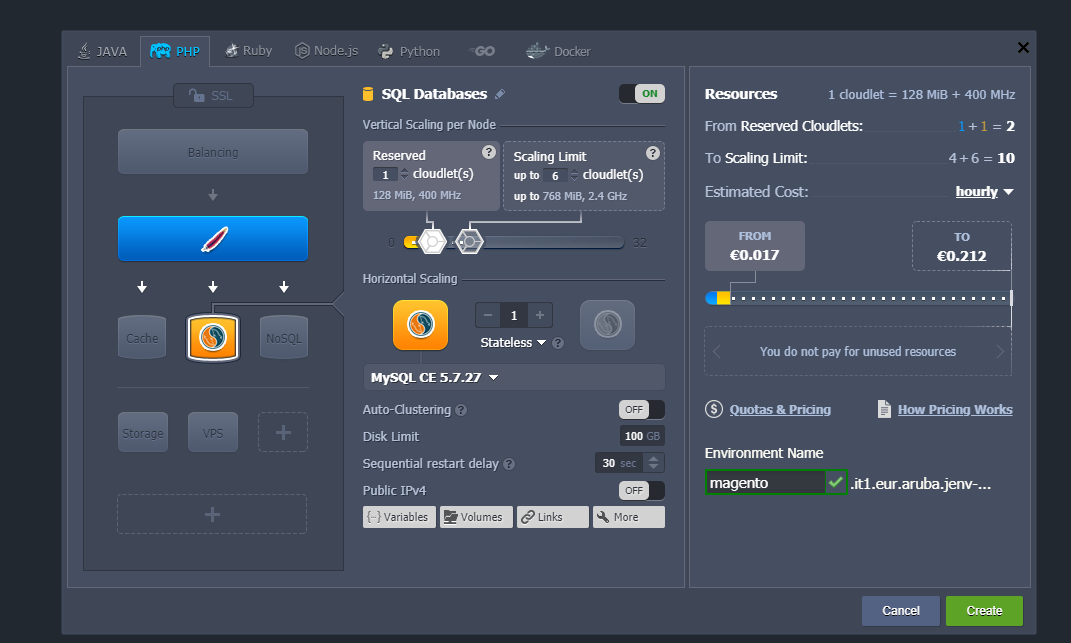Change Estimated Cost period from hourly

pos(983,191)
